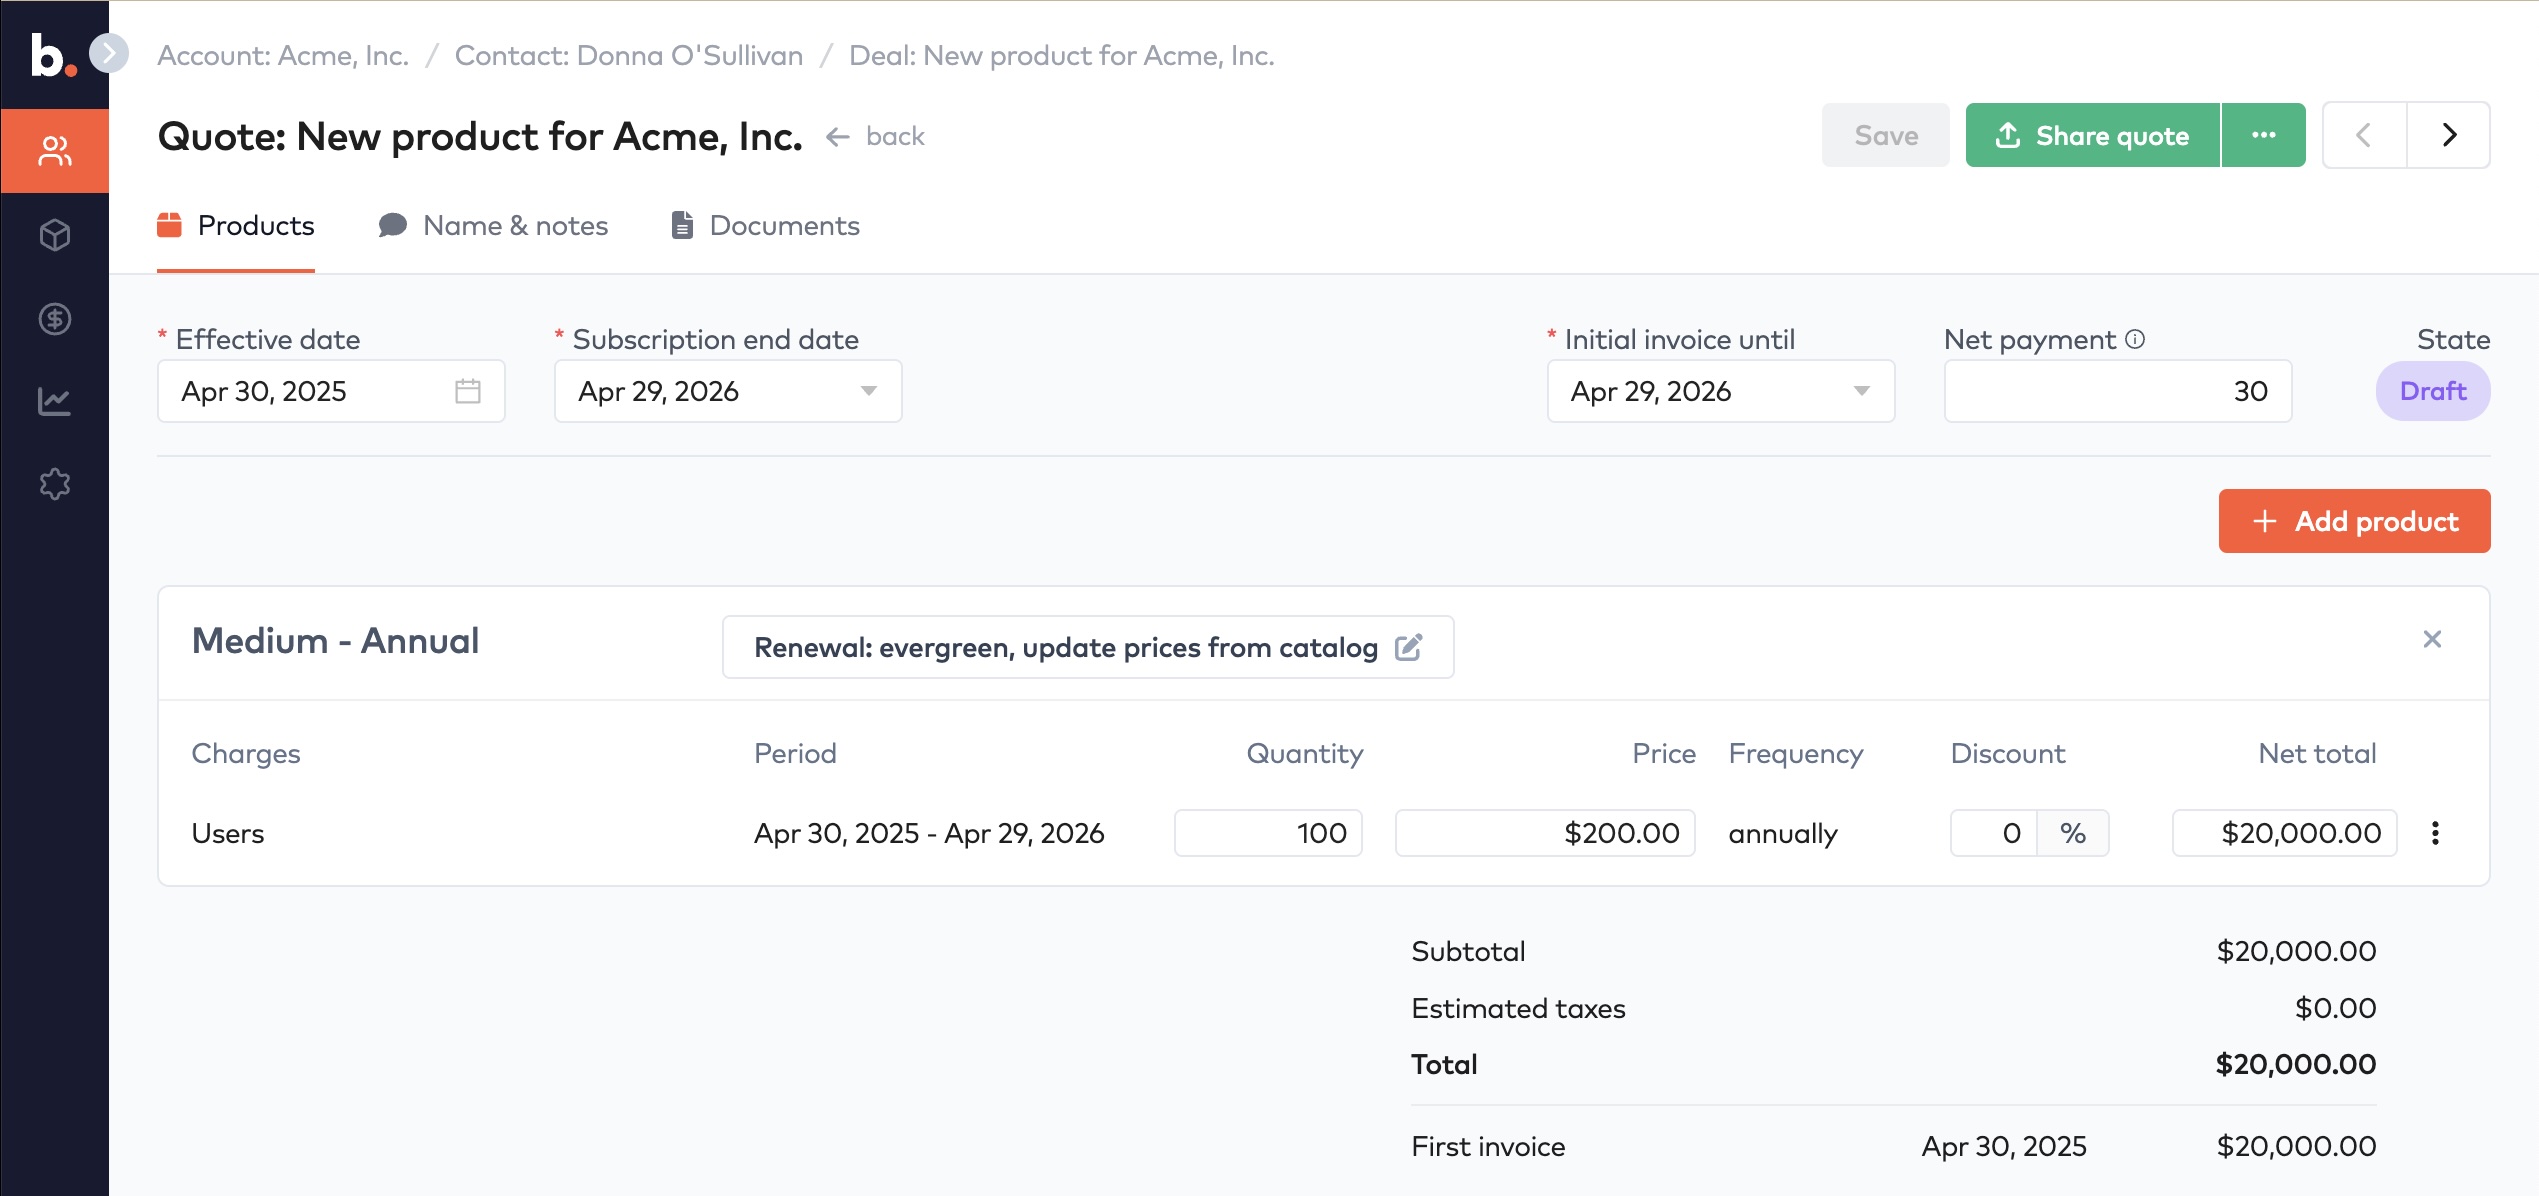Click the back arrow link
This screenshot has width=2539, height=1196.
tap(875, 136)
